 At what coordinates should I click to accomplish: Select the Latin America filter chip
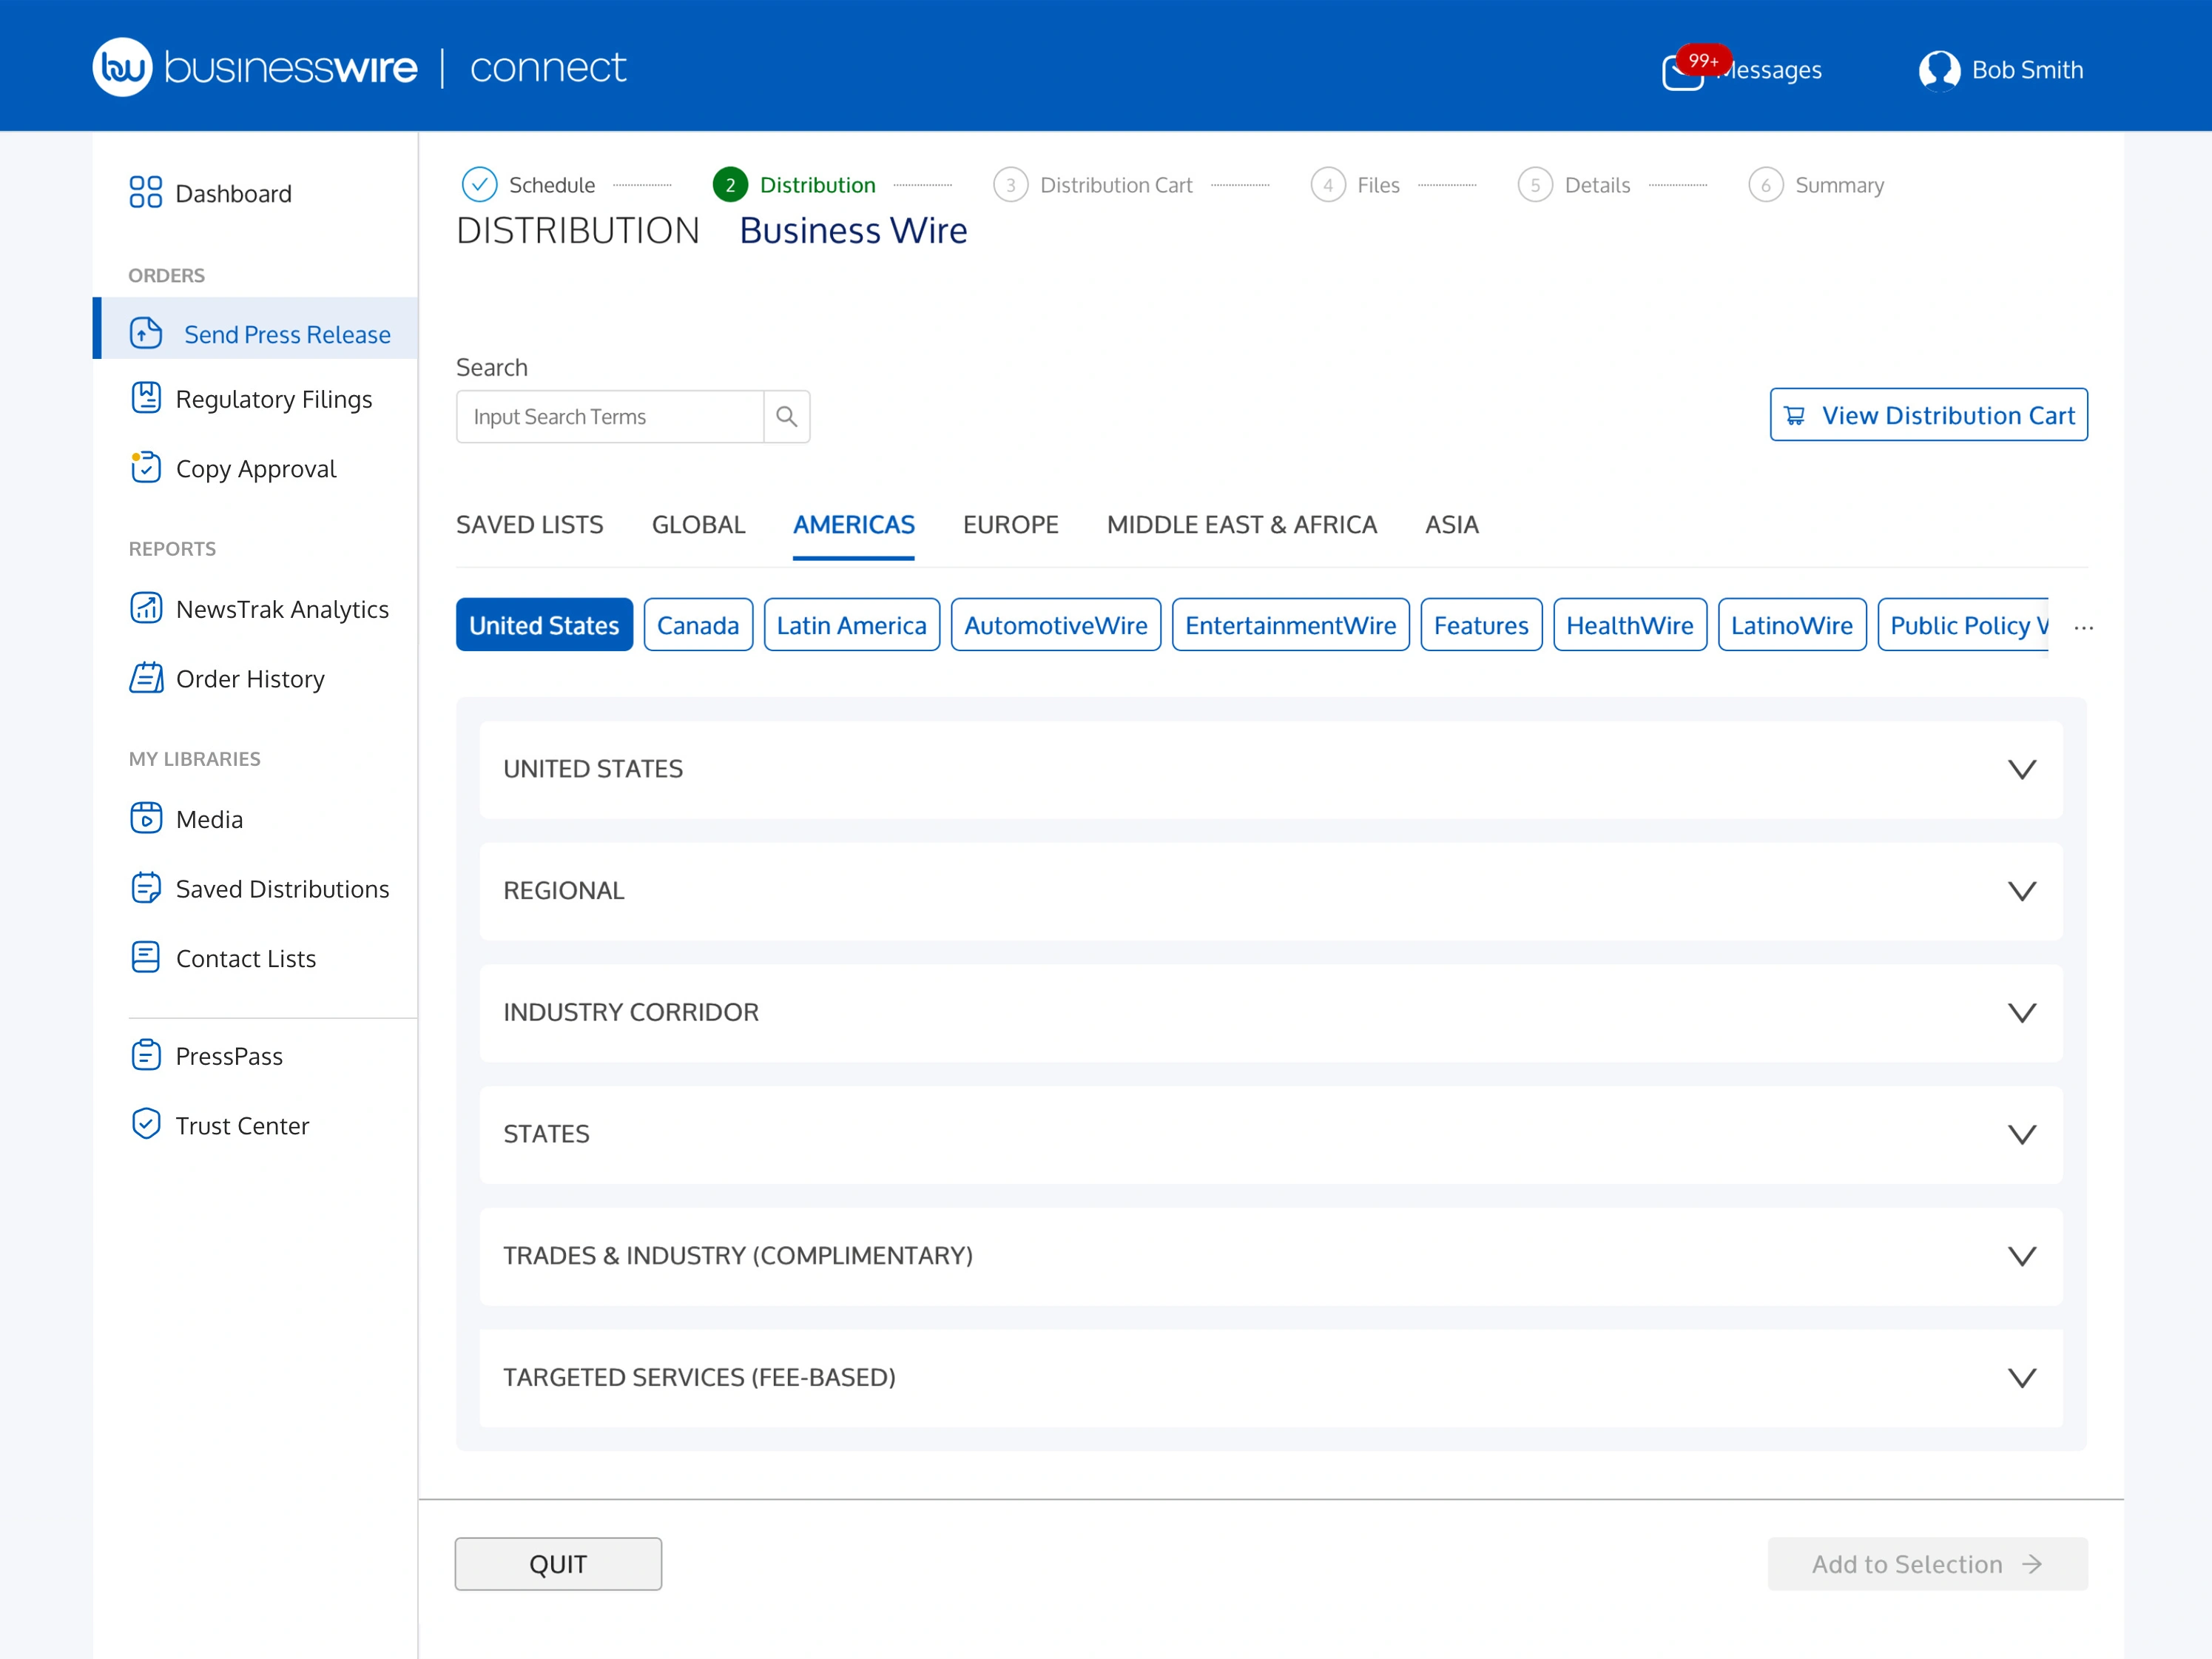[x=852, y=625]
